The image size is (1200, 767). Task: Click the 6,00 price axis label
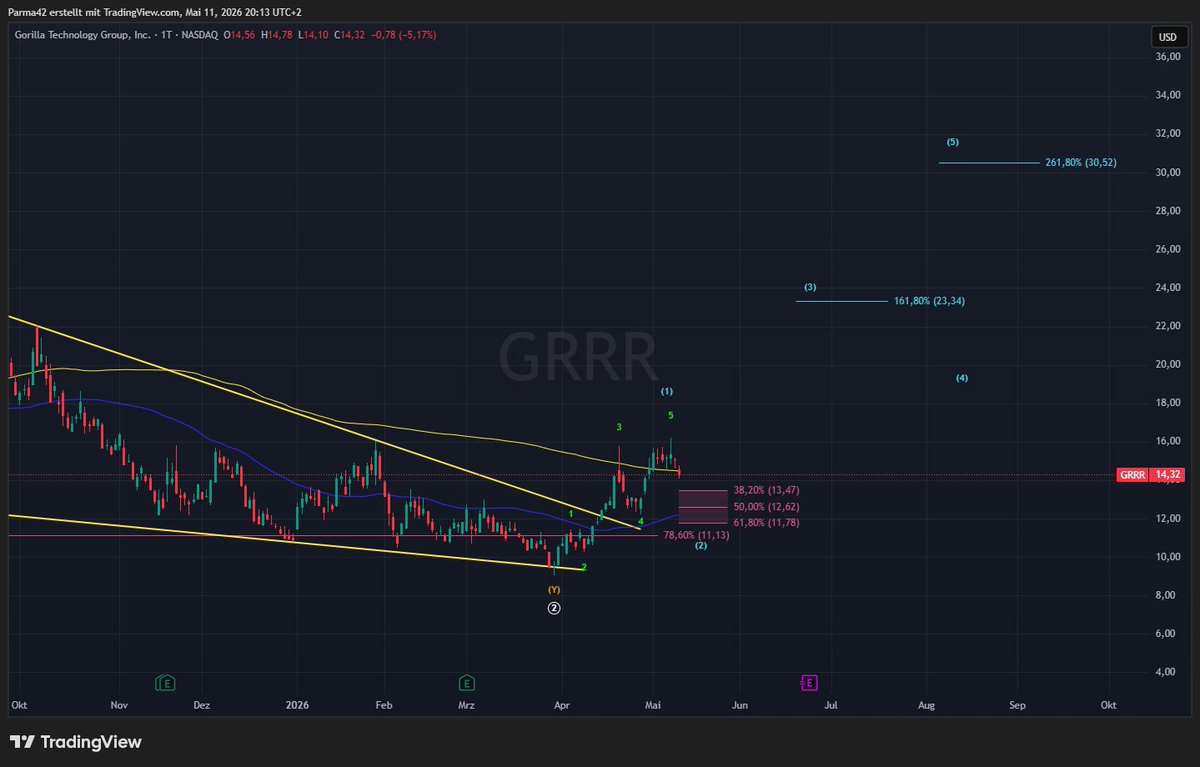click(1168, 634)
